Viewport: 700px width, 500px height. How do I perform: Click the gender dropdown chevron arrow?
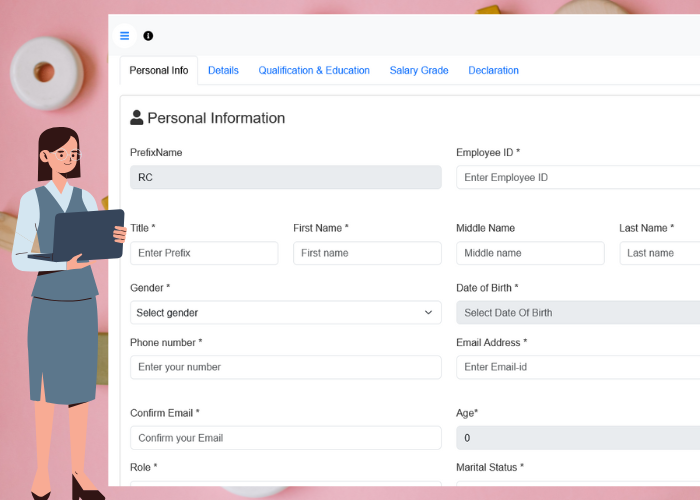coord(429,313)
